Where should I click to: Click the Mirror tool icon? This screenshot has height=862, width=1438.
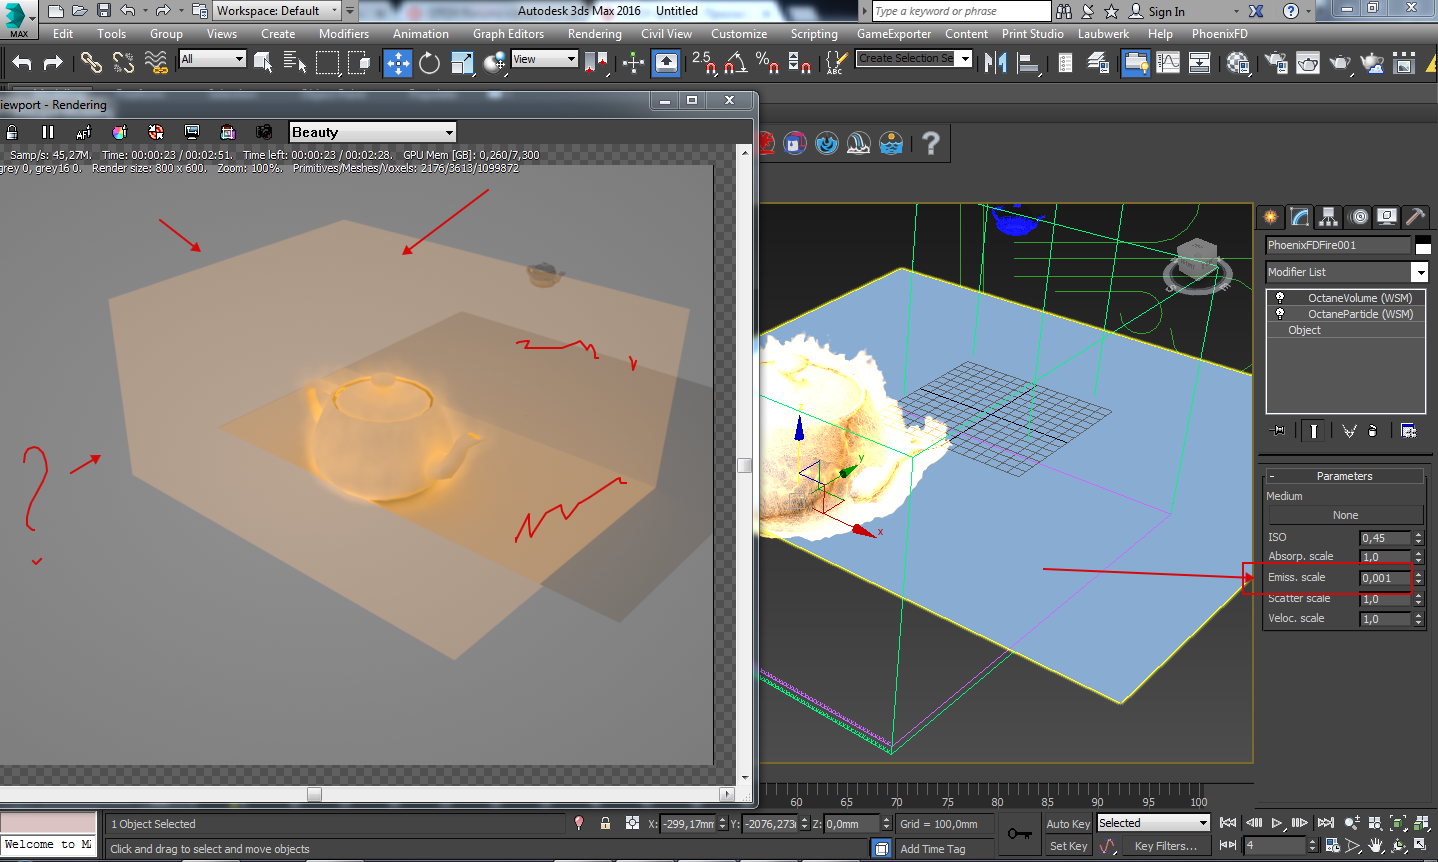pyautogui.click(x=995, y=63)
